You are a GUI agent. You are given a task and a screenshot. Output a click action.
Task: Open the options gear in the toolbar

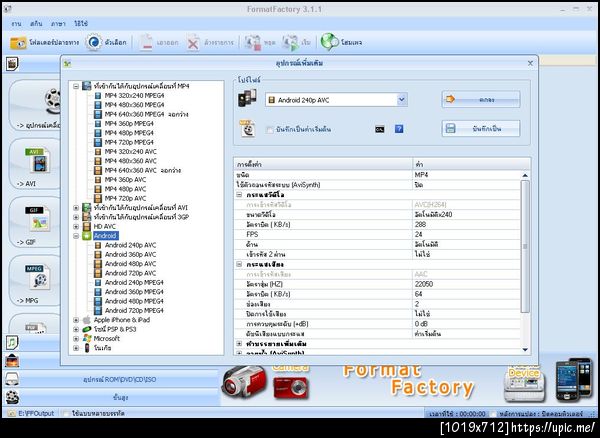94,42
